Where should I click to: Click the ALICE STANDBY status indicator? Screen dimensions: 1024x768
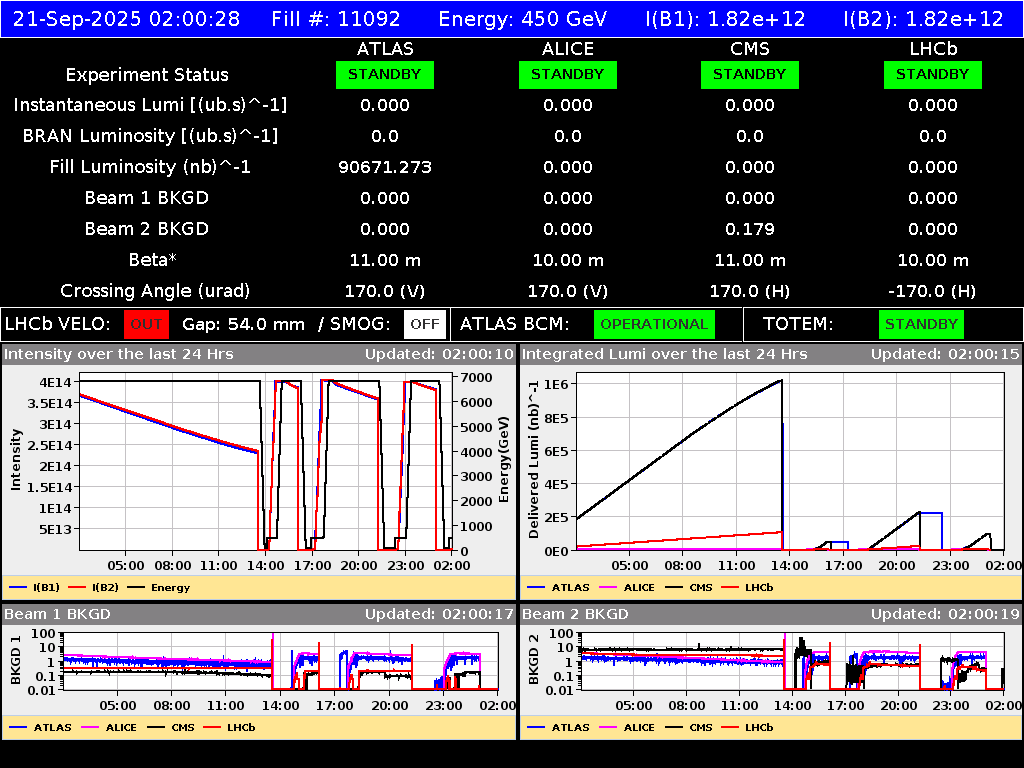click(x=567, y=74)
